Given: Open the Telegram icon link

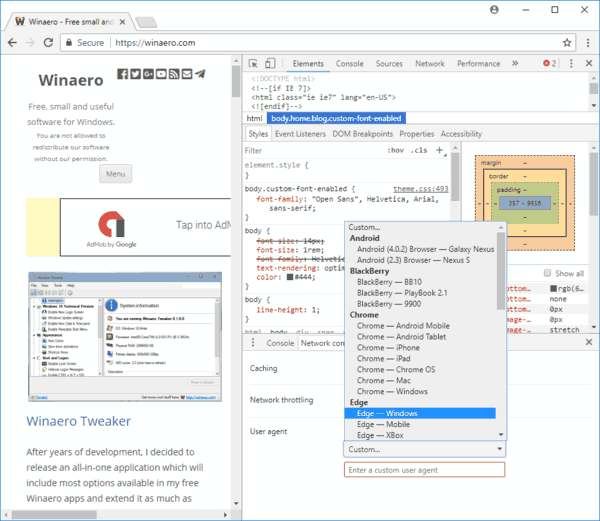Looking at the screenshot, I should click(200, 74).
